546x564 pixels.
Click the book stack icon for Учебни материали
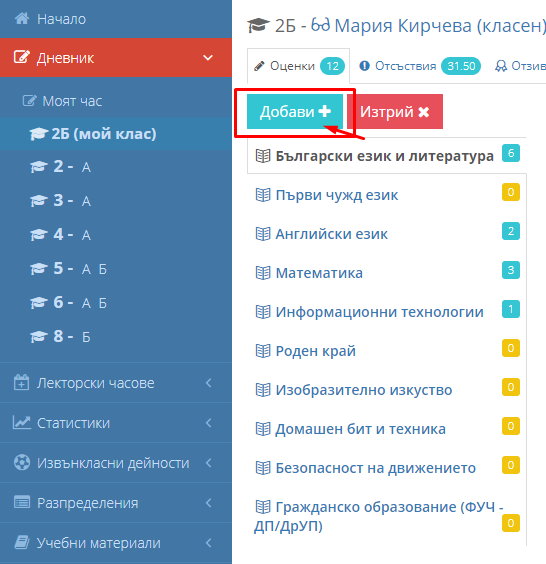click(x=22, y=542)
